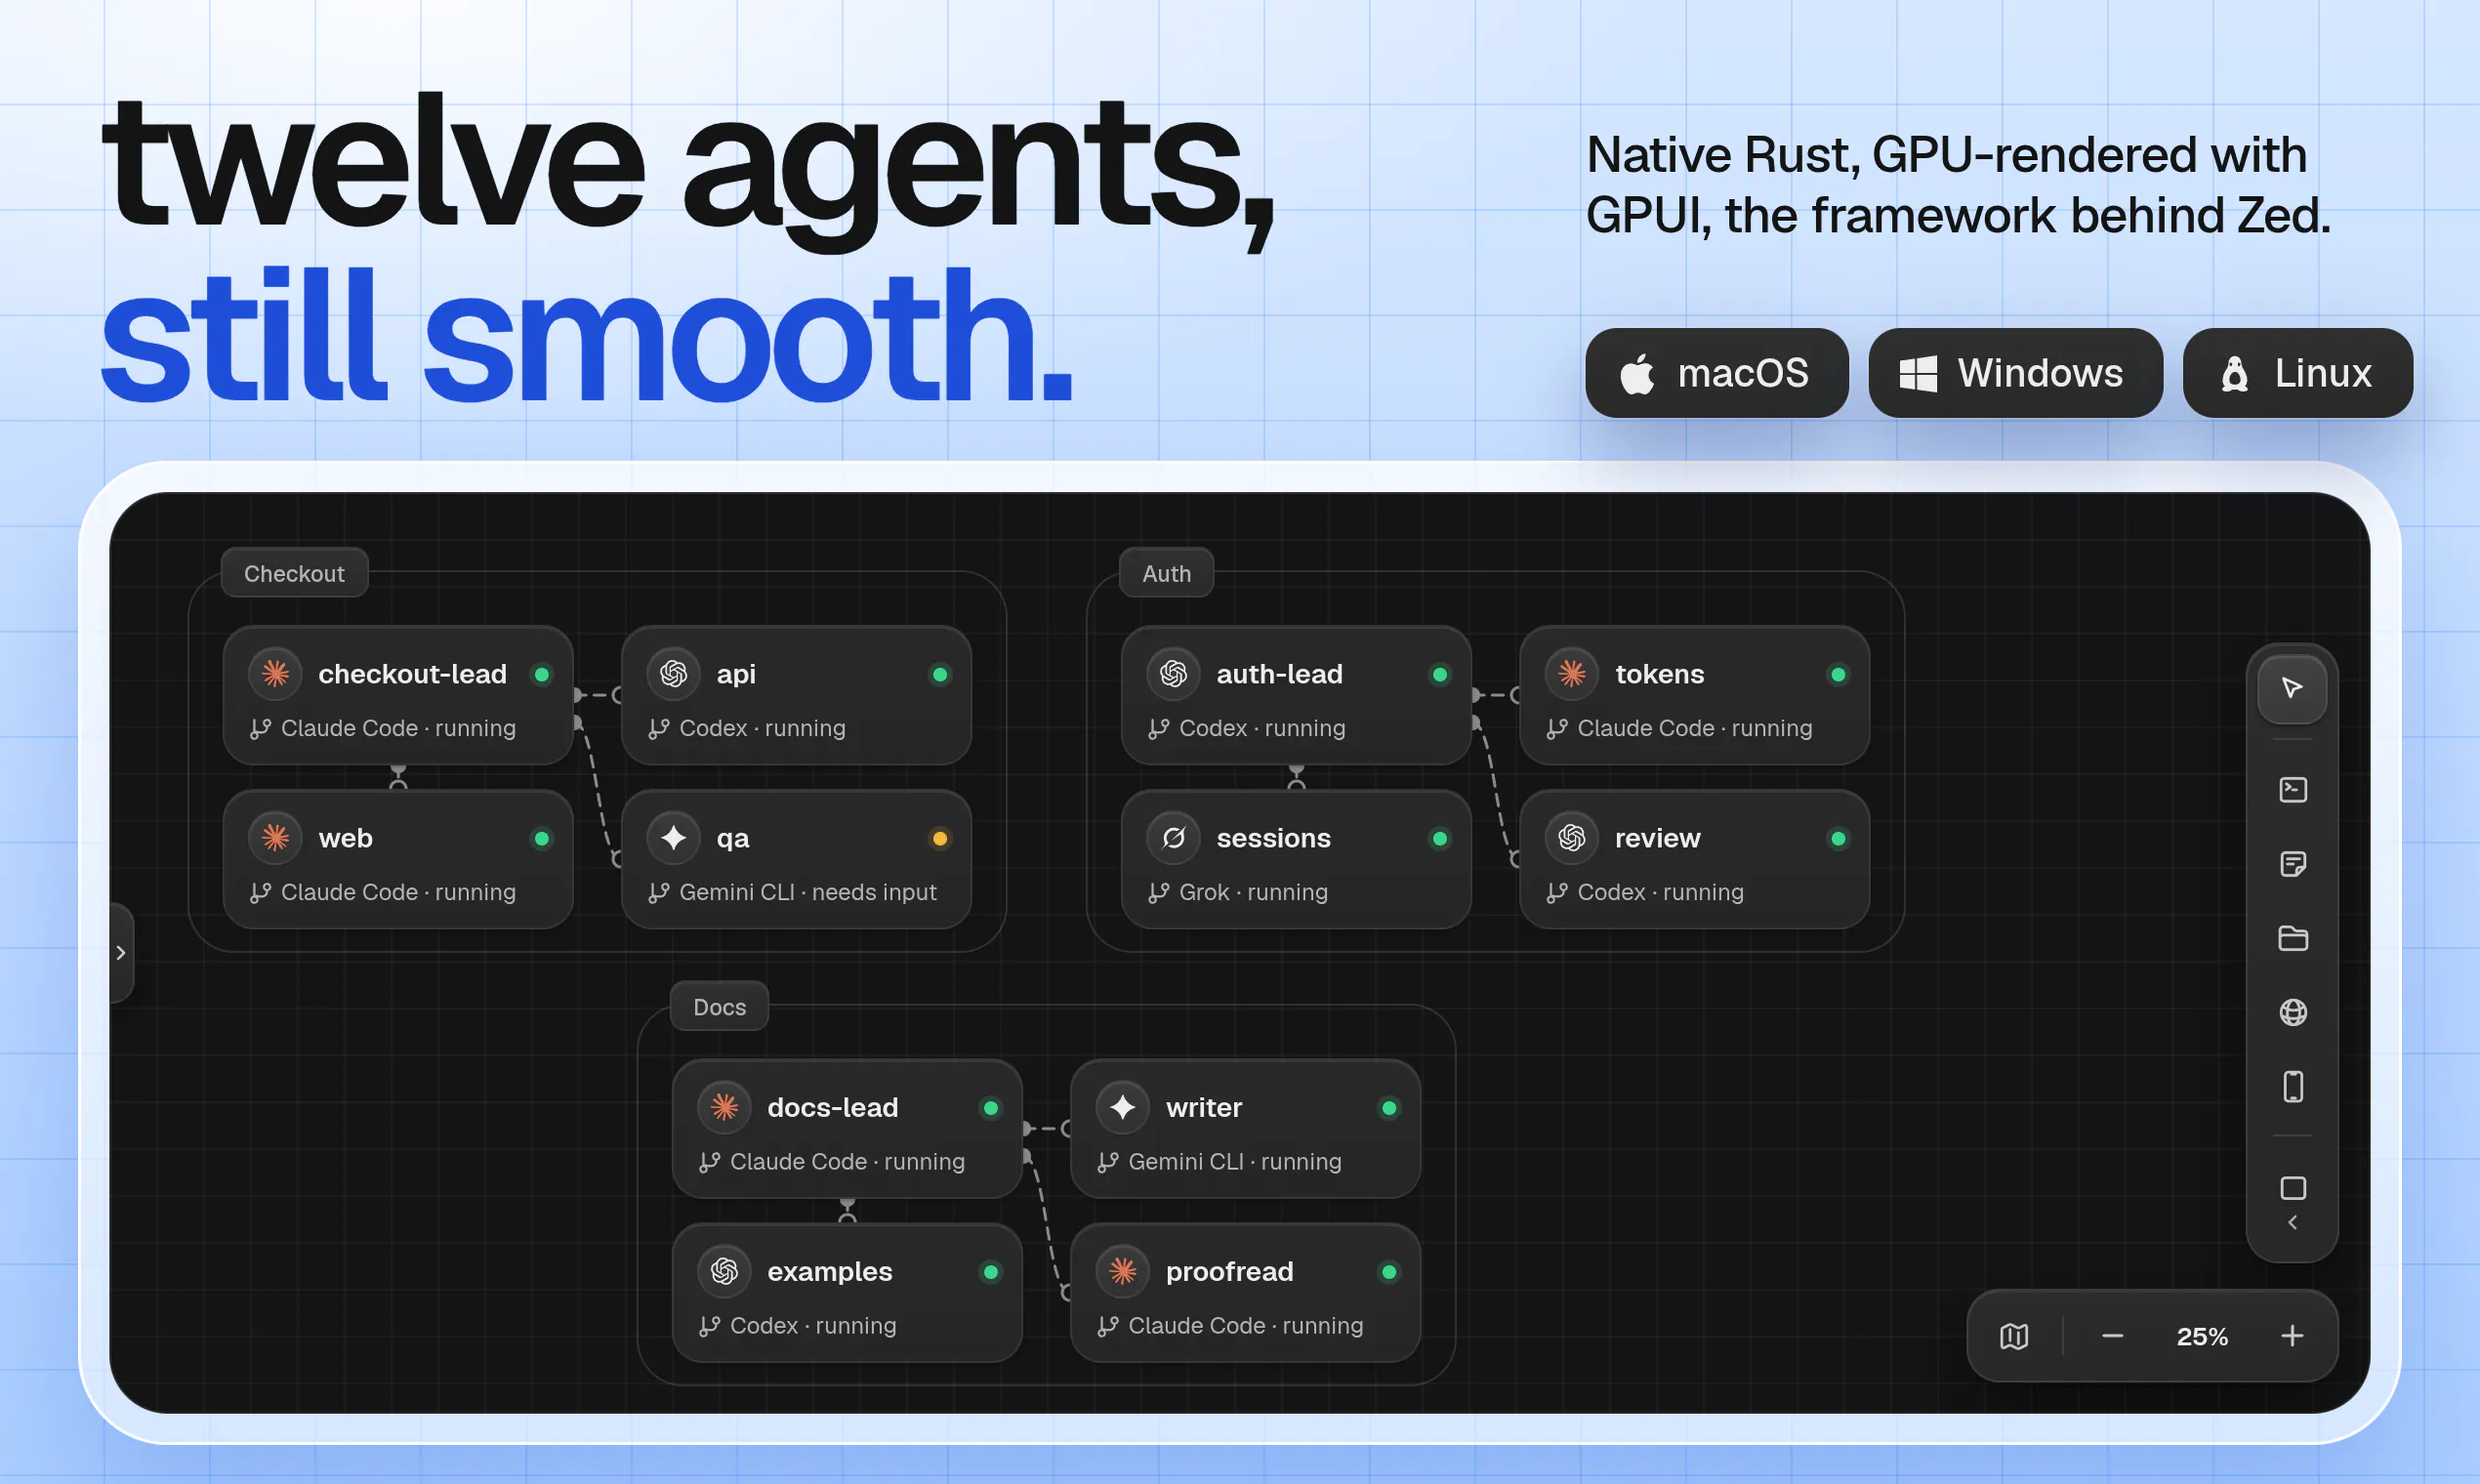Open the terminal tool in the sidebar
This screenshot has width=2480, height=1484.
[2293, 790]
